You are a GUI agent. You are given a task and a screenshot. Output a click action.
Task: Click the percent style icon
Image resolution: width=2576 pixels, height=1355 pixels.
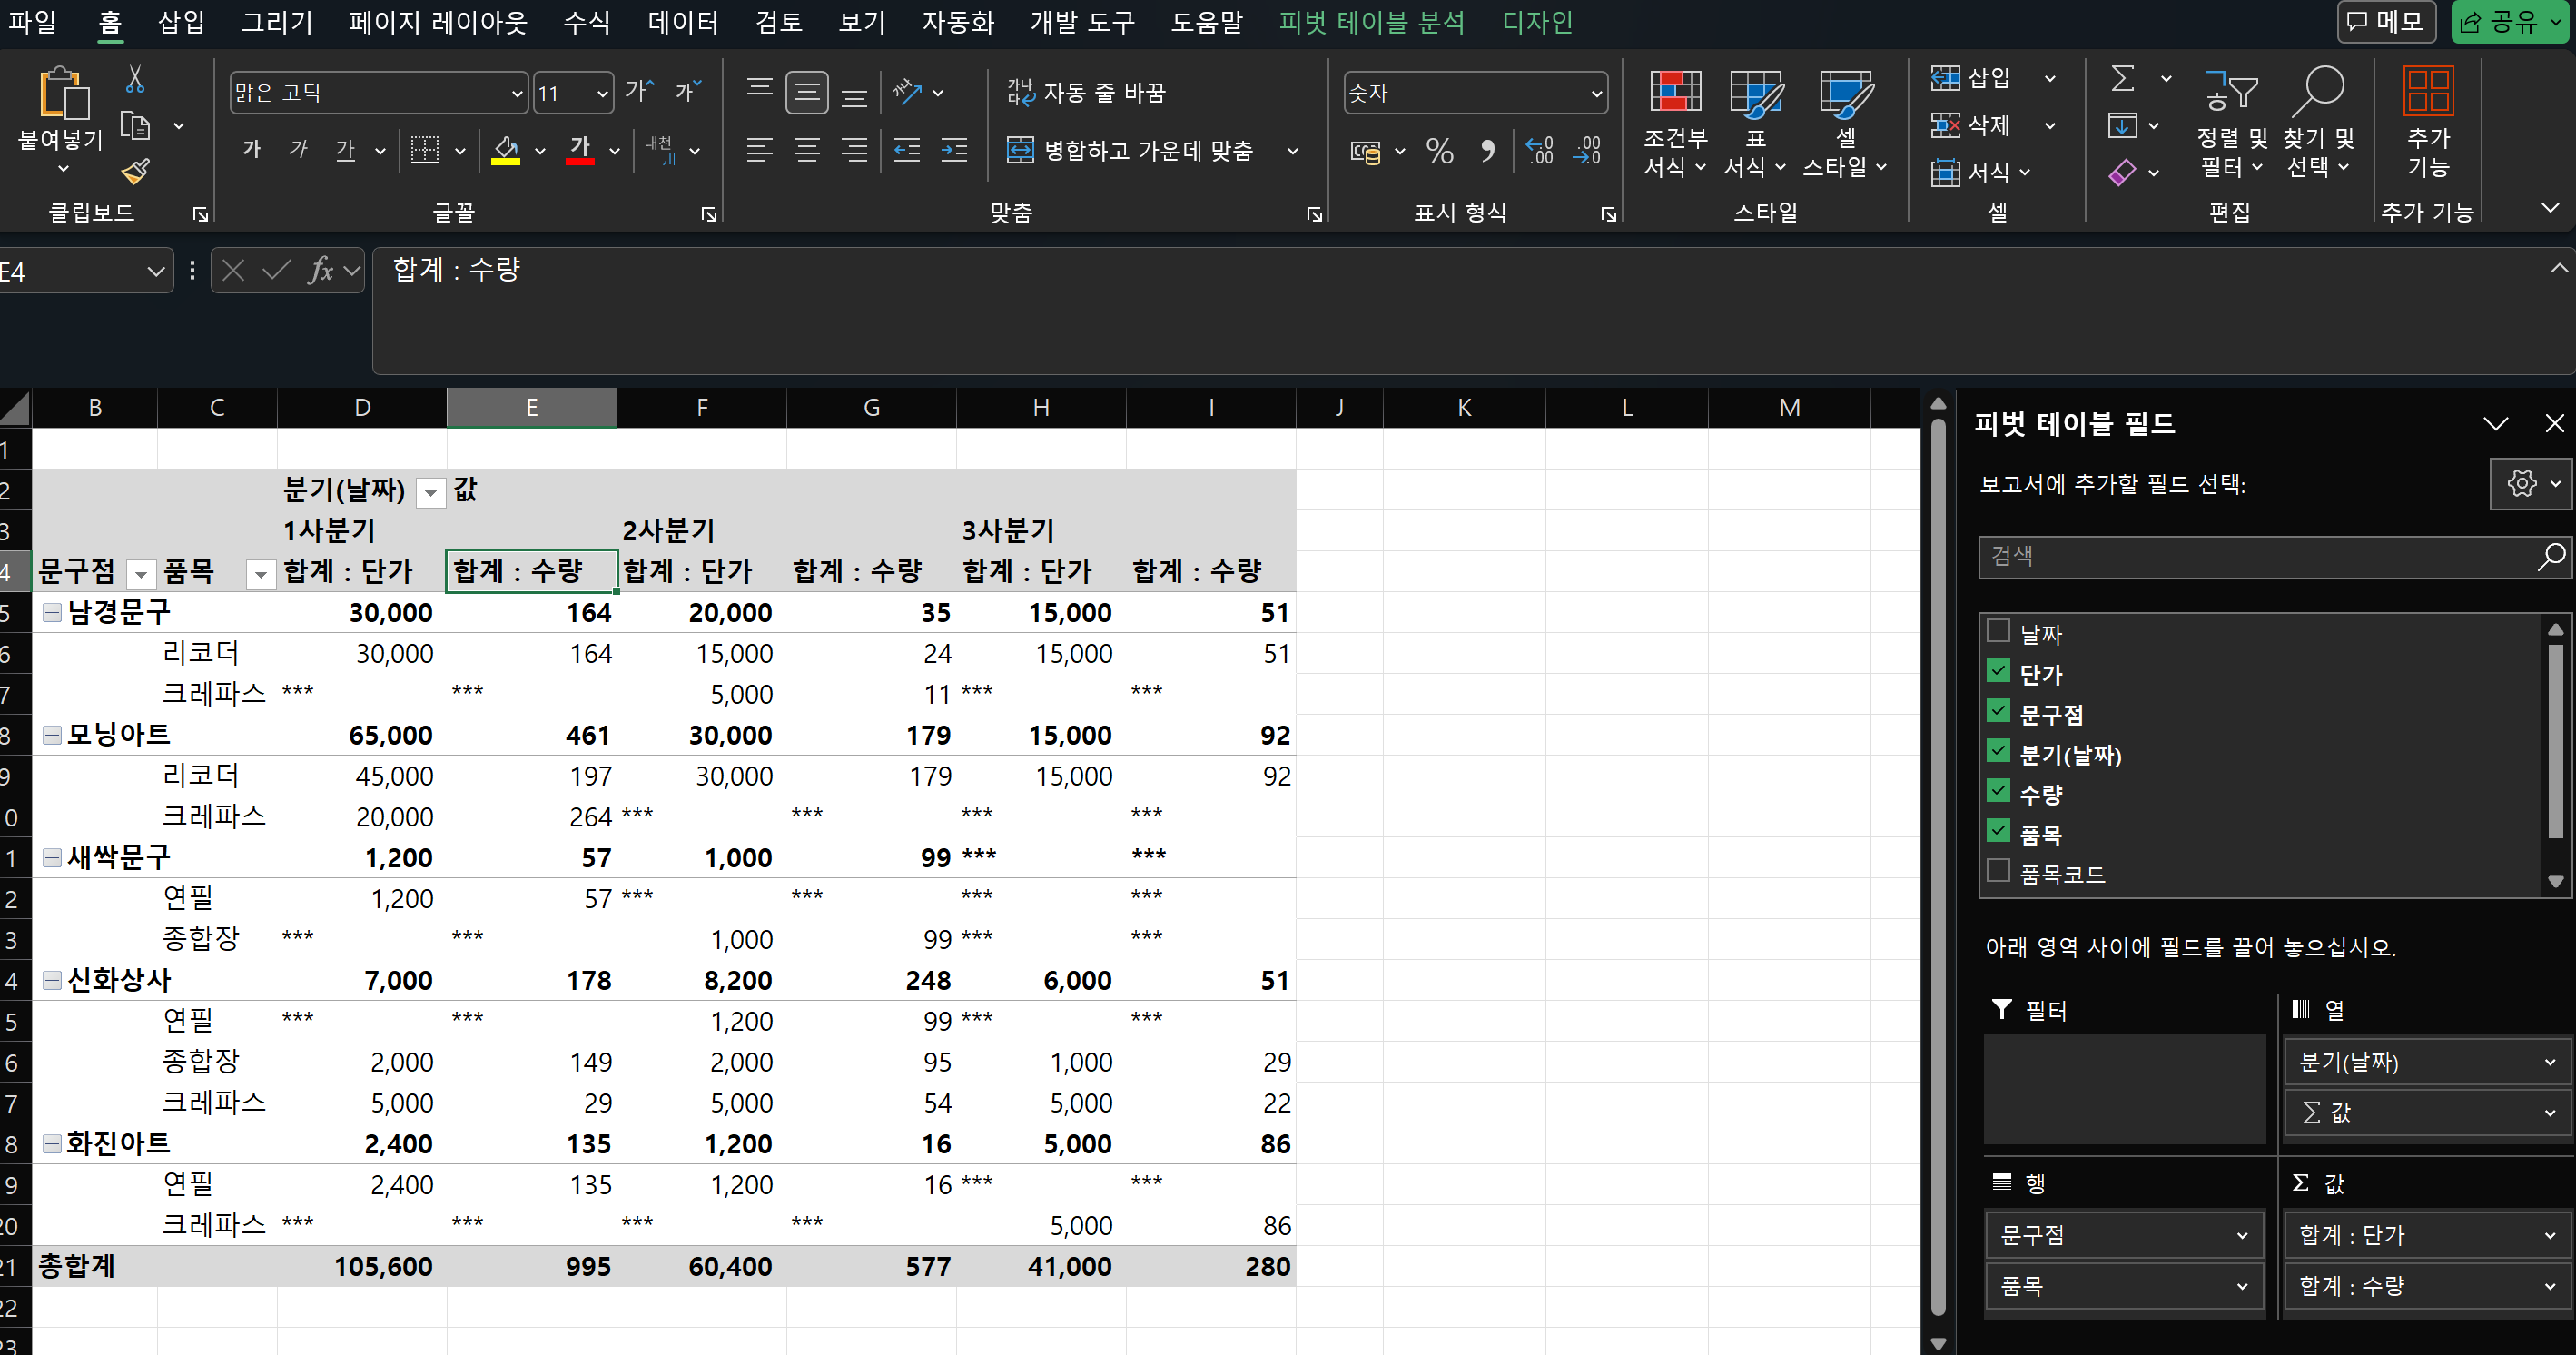coord(1439,151)
